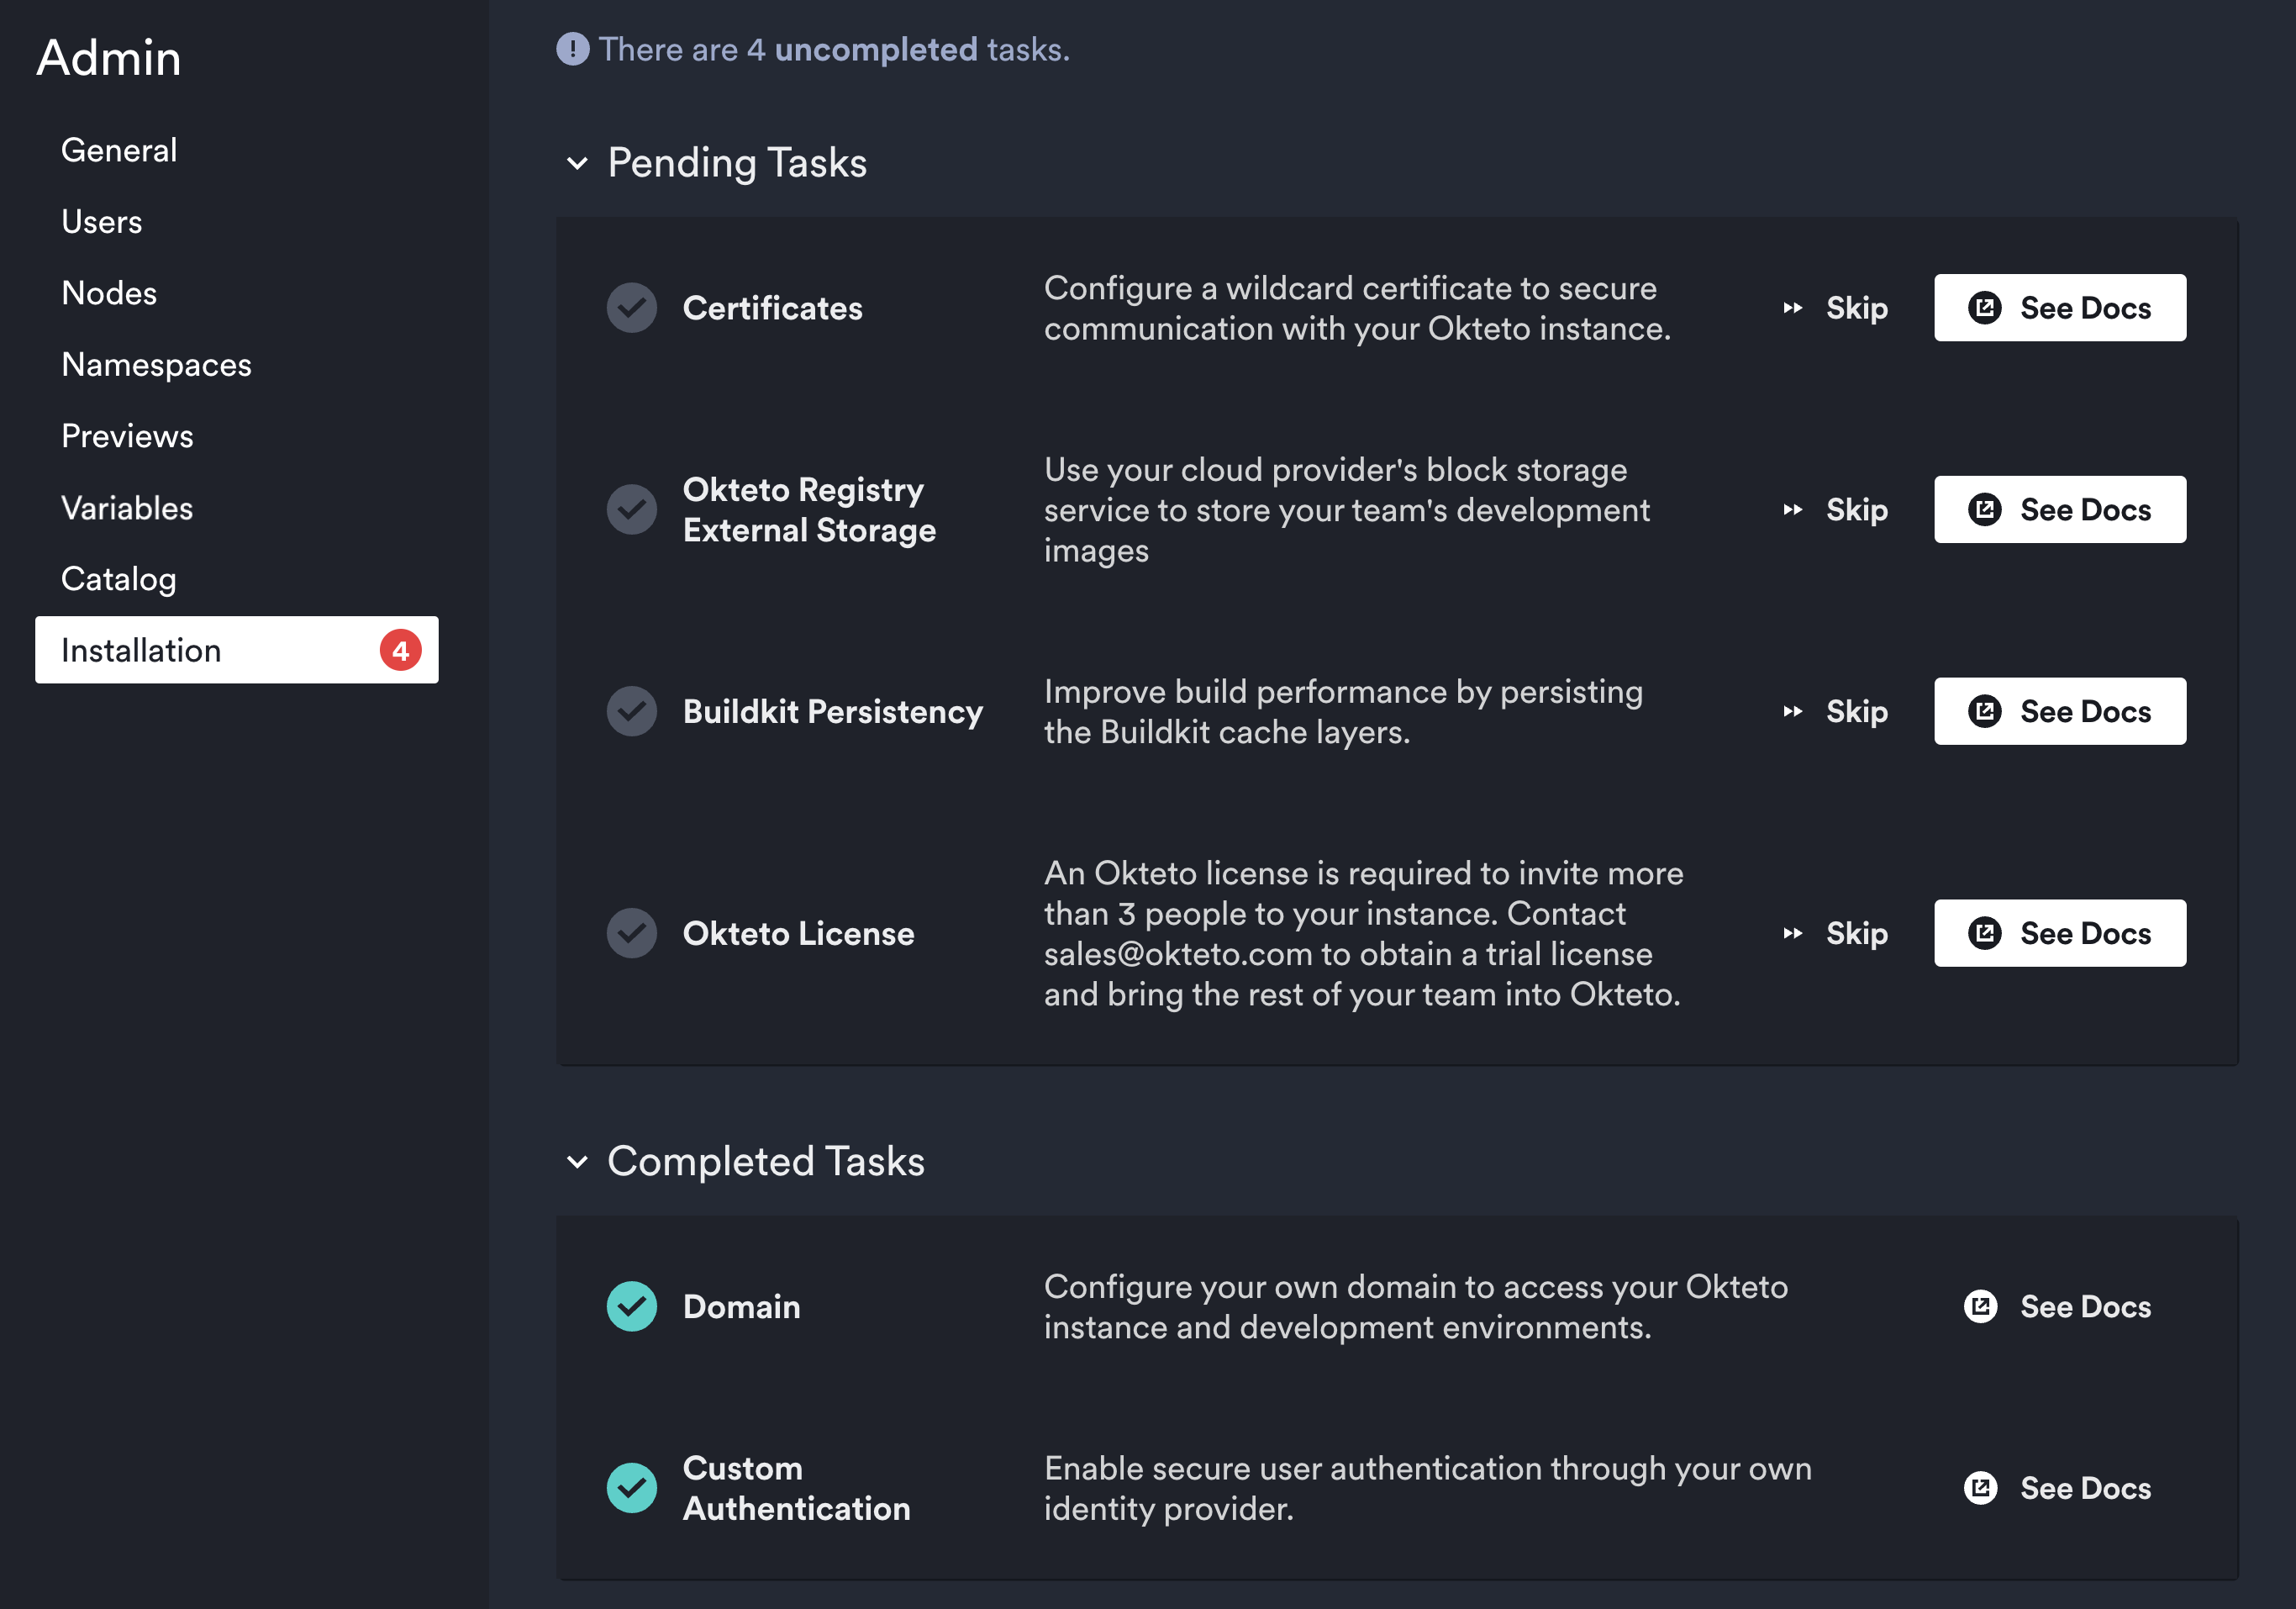Toggle the Buildkit Persistency check circle
This screenshot has height=1609, width=2296.
click(632, 711)
